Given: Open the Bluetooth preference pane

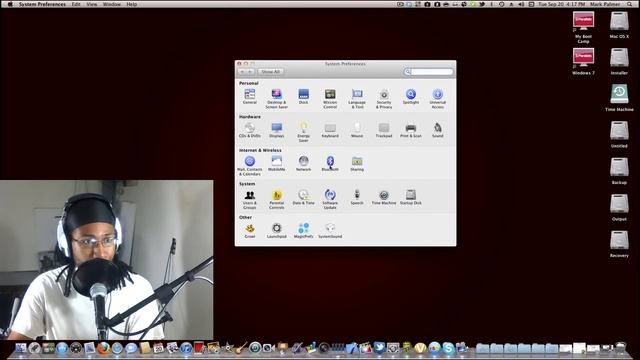Looking at the screenshot, I should [x=330, y=164].
